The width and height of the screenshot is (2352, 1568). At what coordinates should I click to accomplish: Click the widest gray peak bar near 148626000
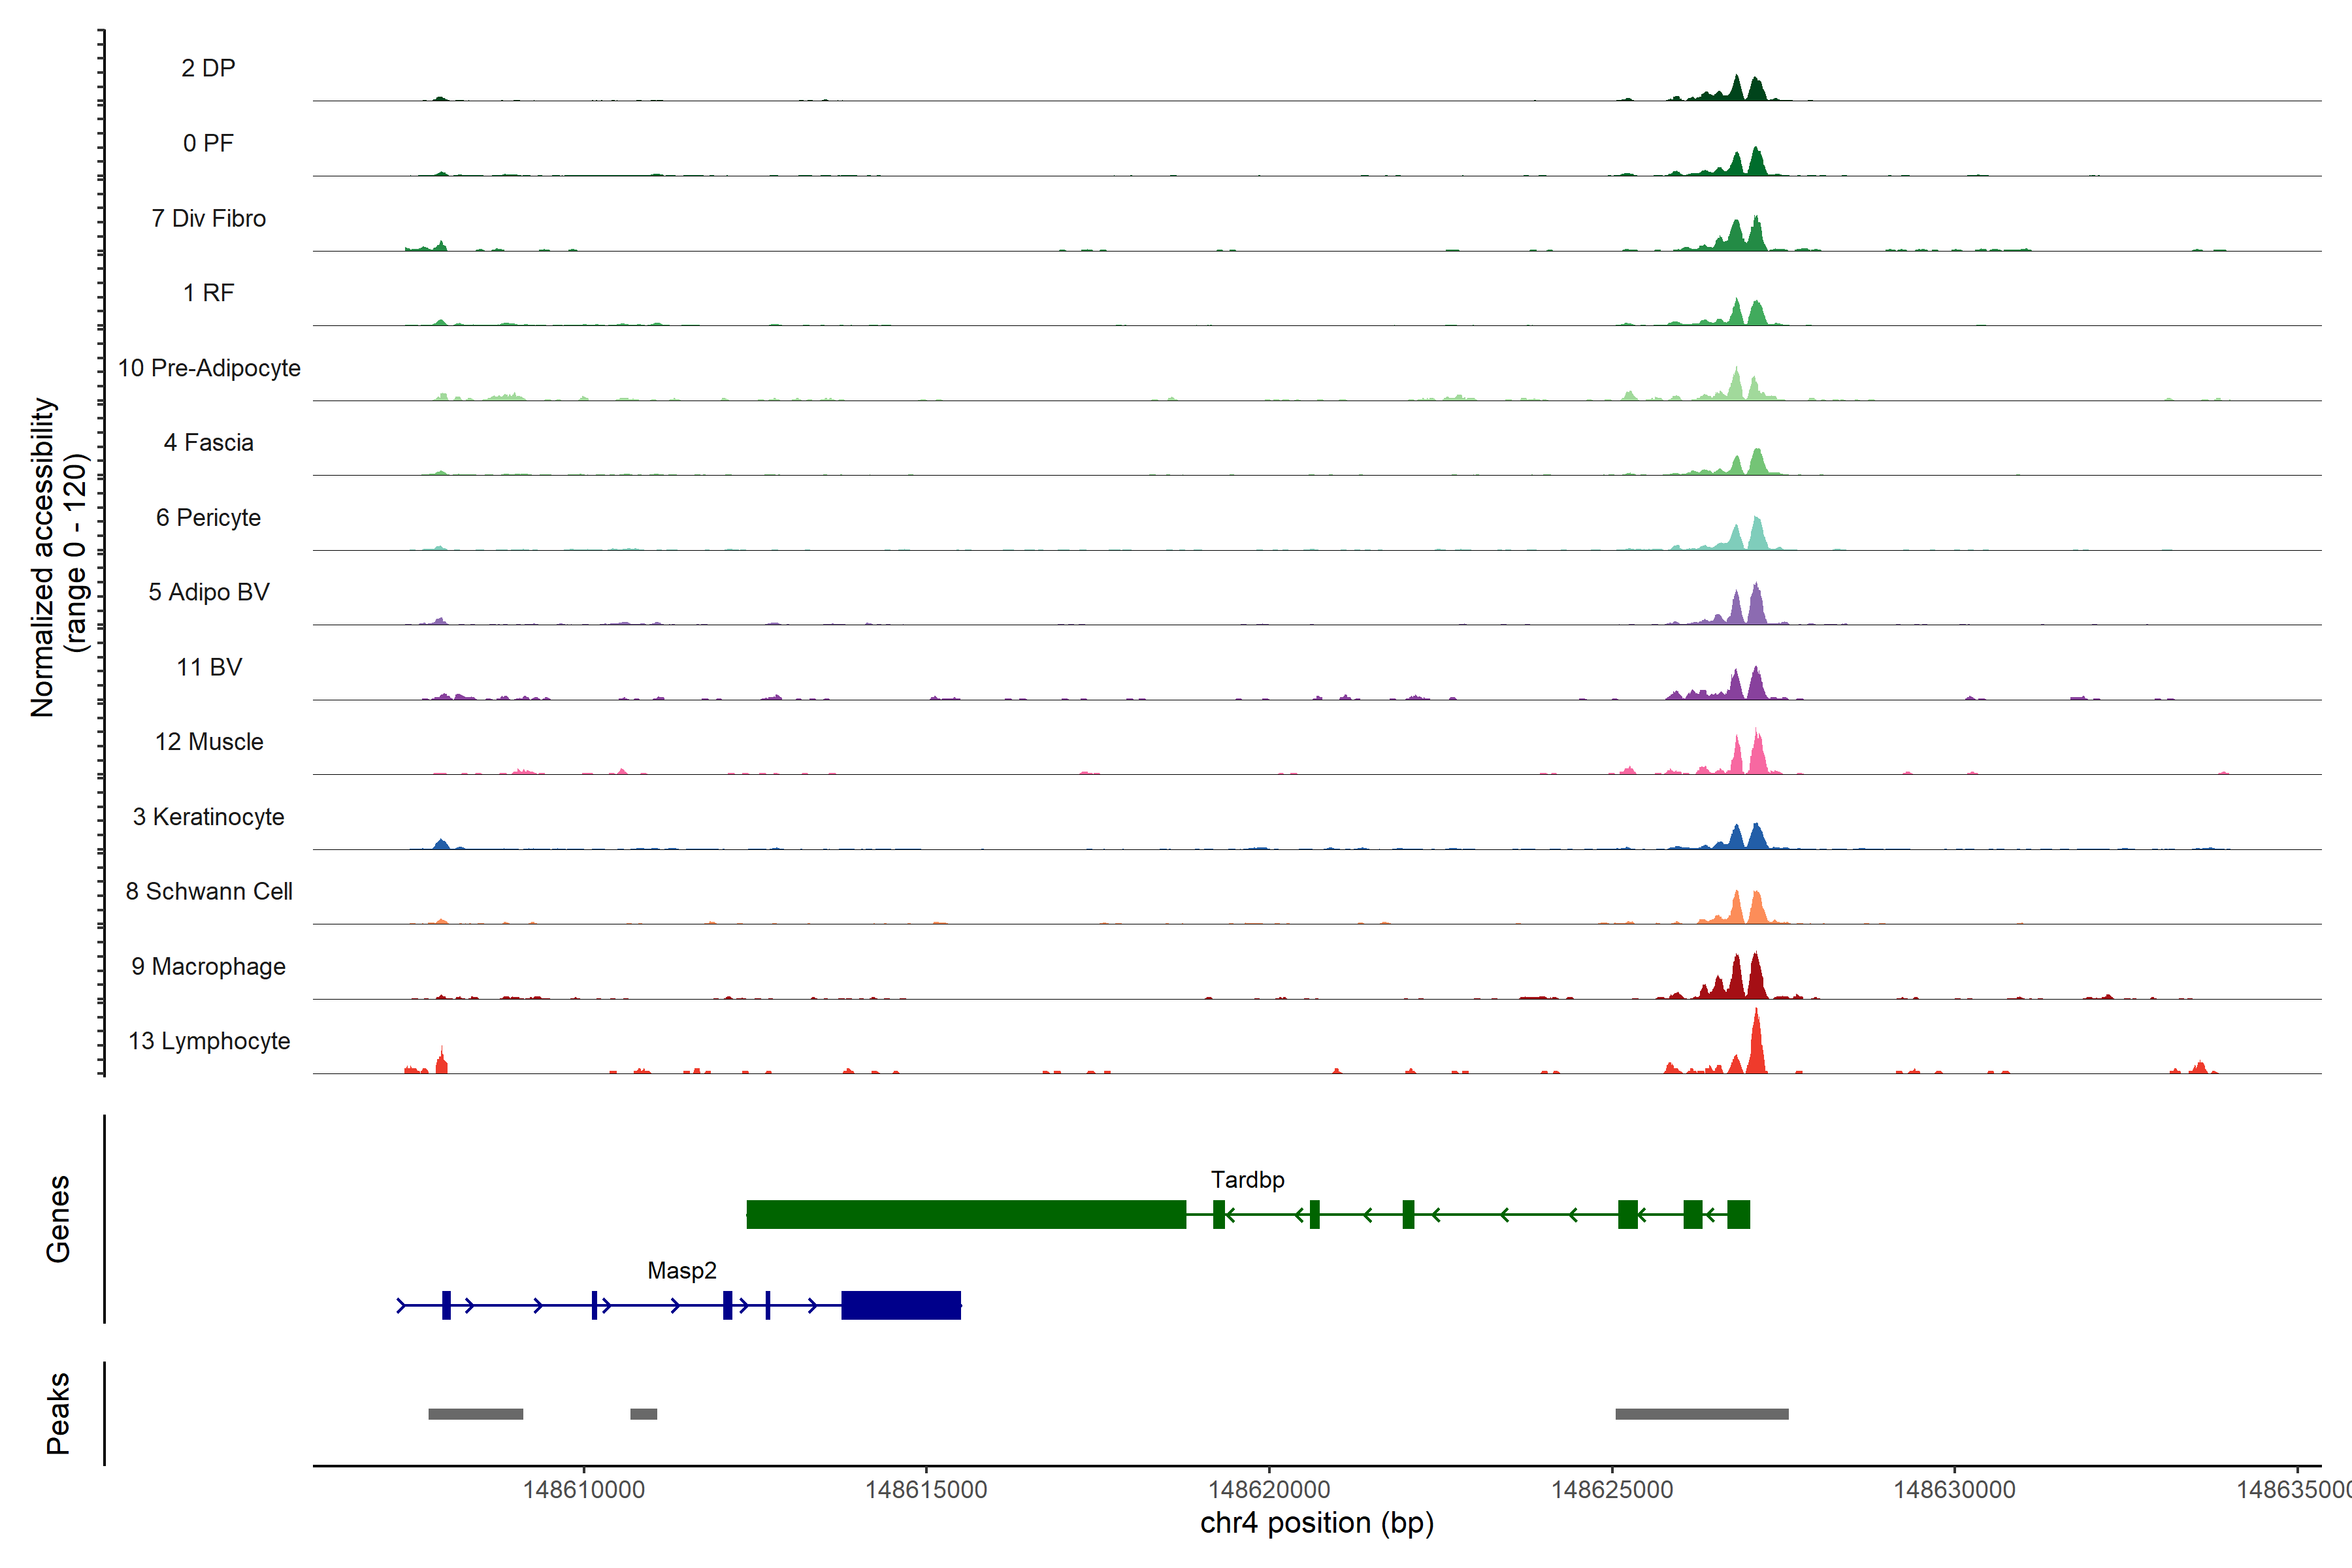pyautogui.click(x=1702, y=1414)
